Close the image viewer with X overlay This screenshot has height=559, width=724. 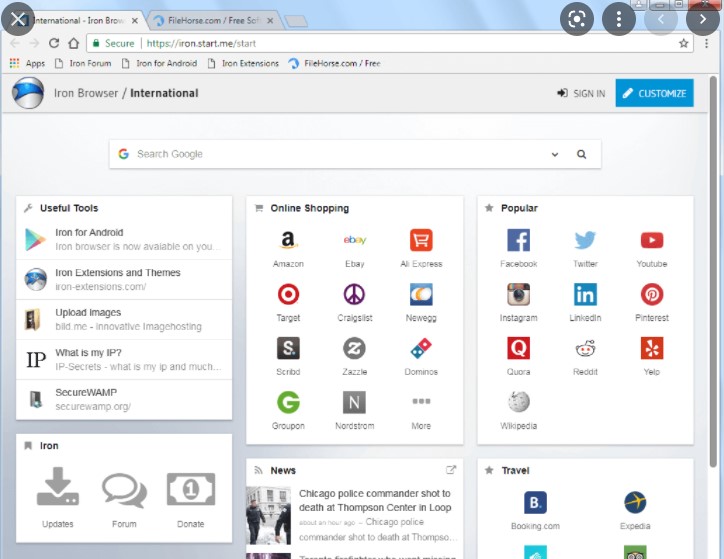18,19
